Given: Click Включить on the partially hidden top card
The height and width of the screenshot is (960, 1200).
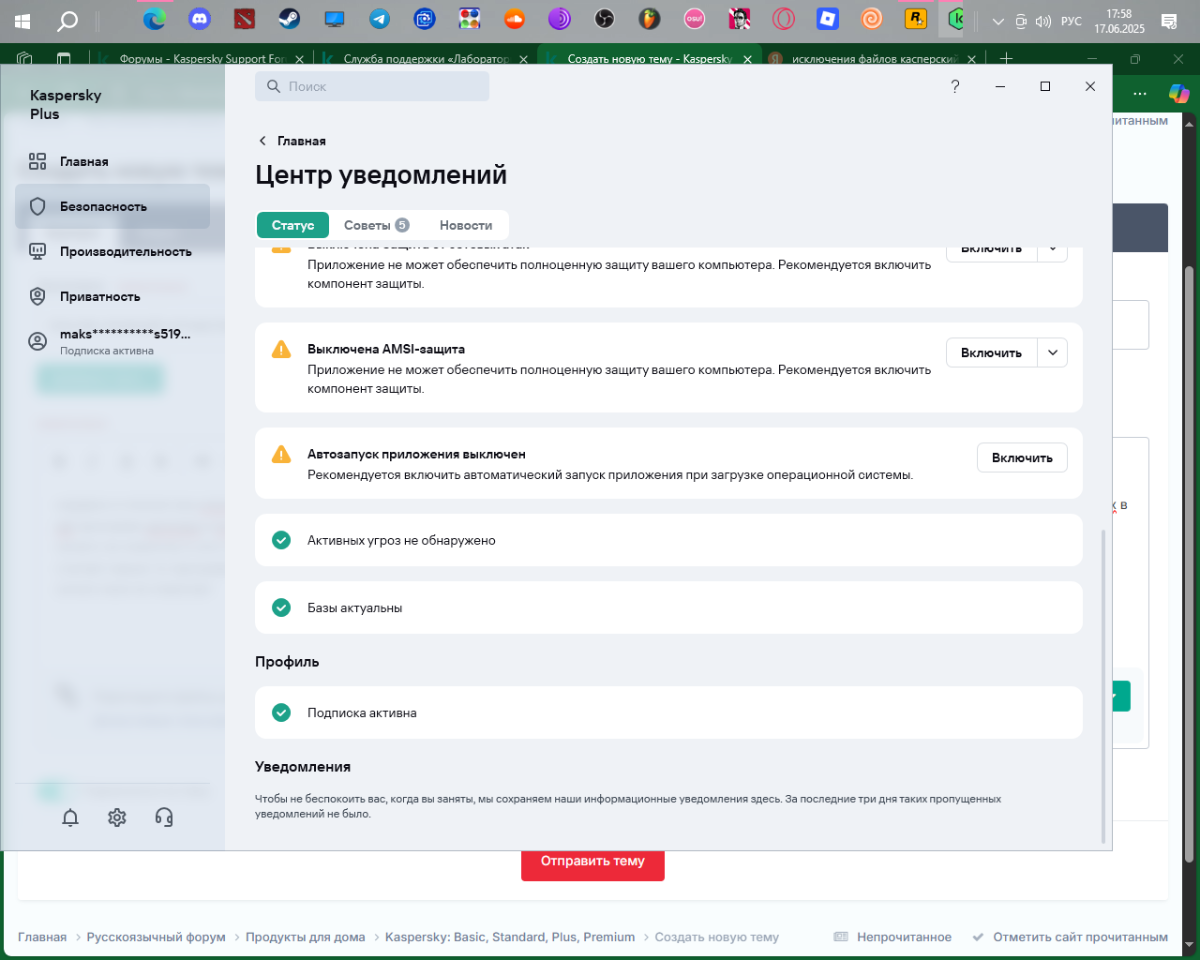Looking at the screenshot, I should click(x=991, y=252).
